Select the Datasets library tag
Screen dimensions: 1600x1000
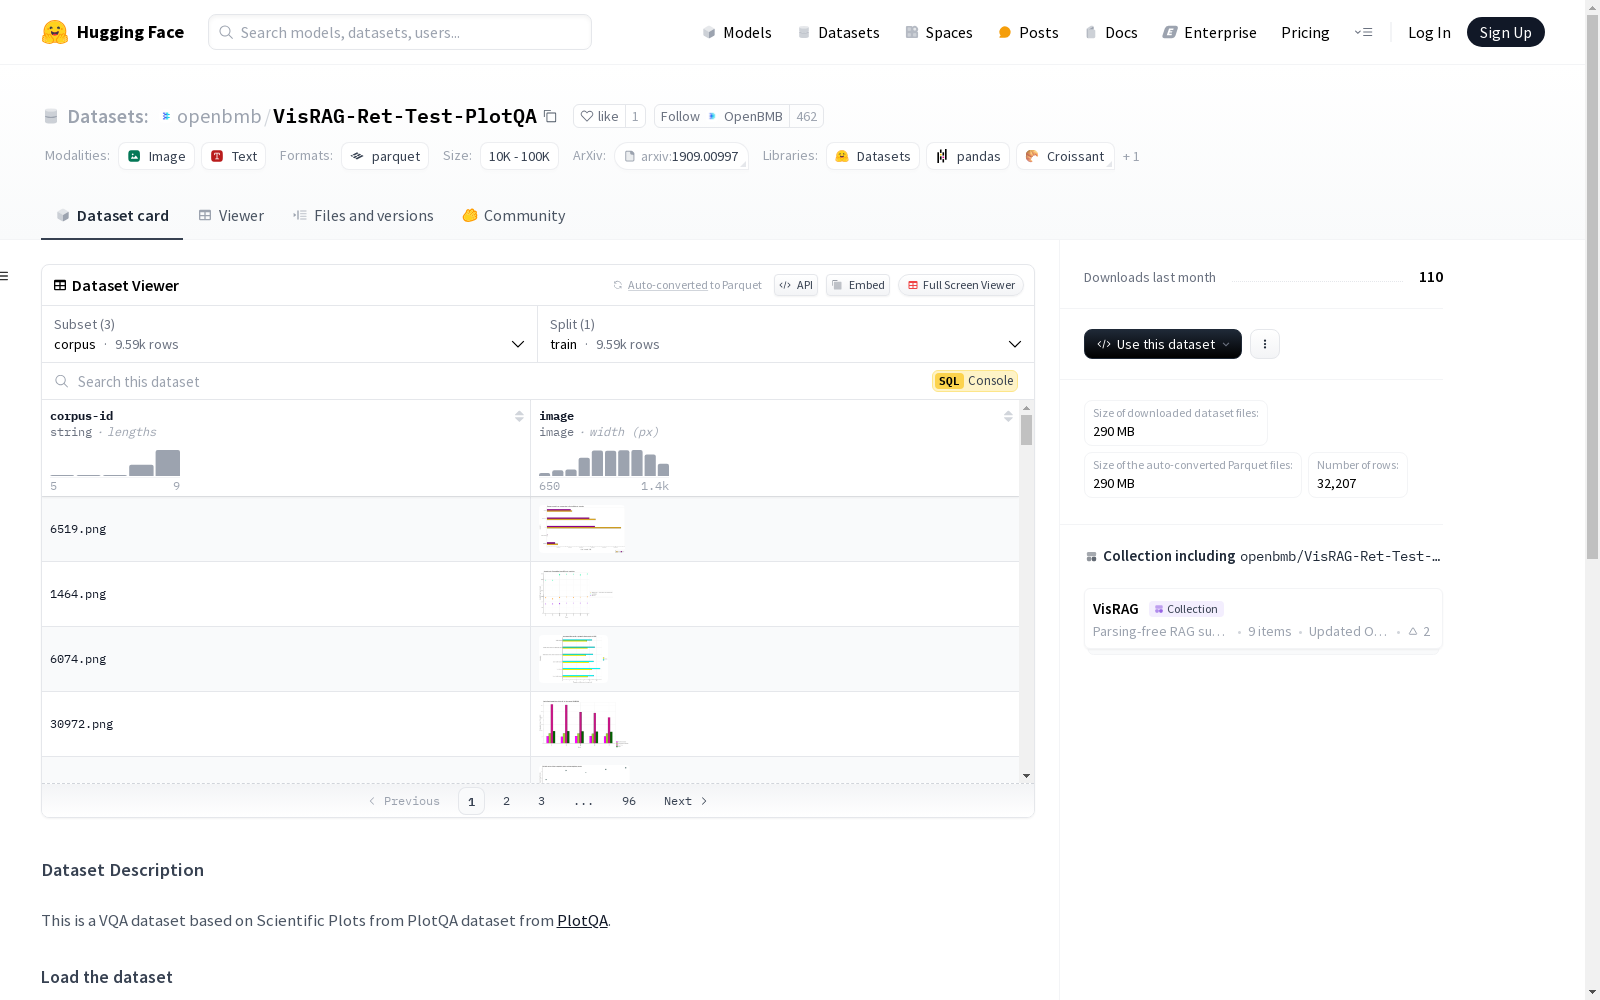coord(873,156)
